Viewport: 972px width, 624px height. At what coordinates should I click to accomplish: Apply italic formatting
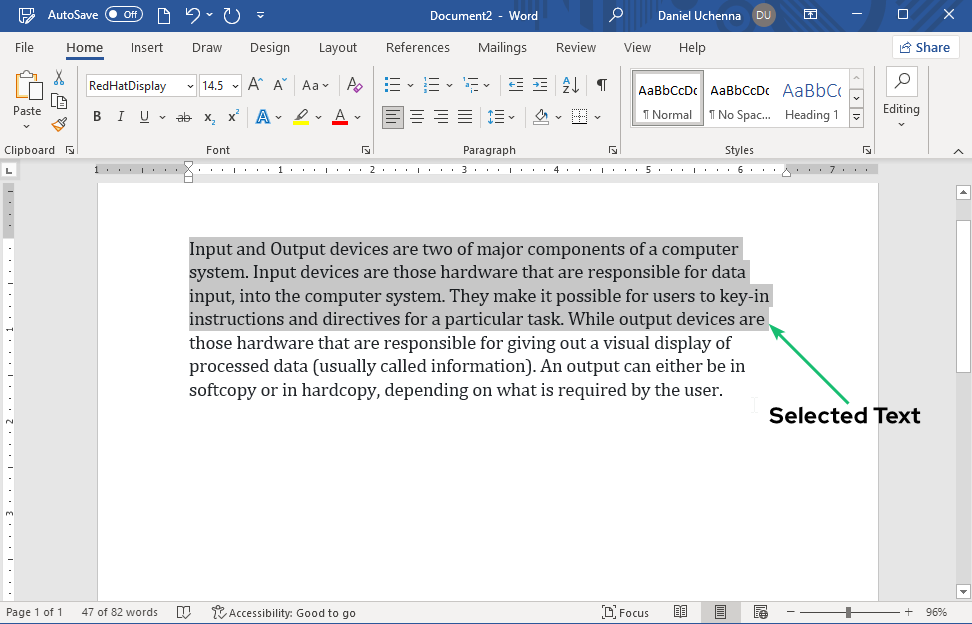click(x=121, y=116)
